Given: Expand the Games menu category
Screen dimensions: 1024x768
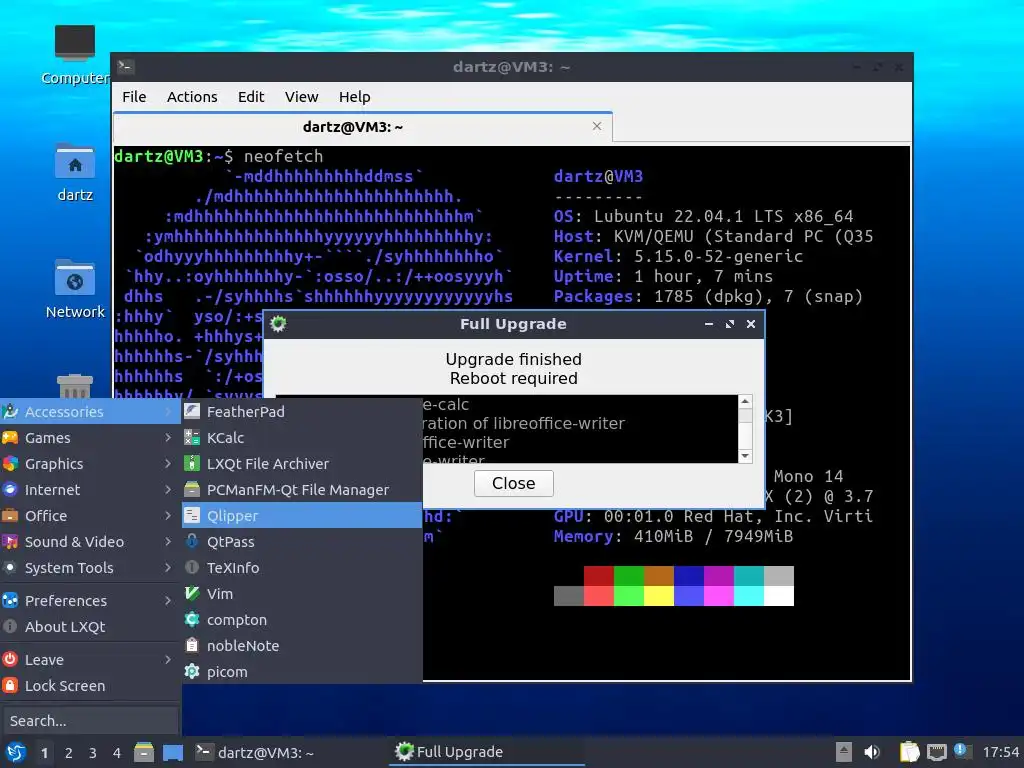Looking at the screenshot, I should [x=90, y=438].
